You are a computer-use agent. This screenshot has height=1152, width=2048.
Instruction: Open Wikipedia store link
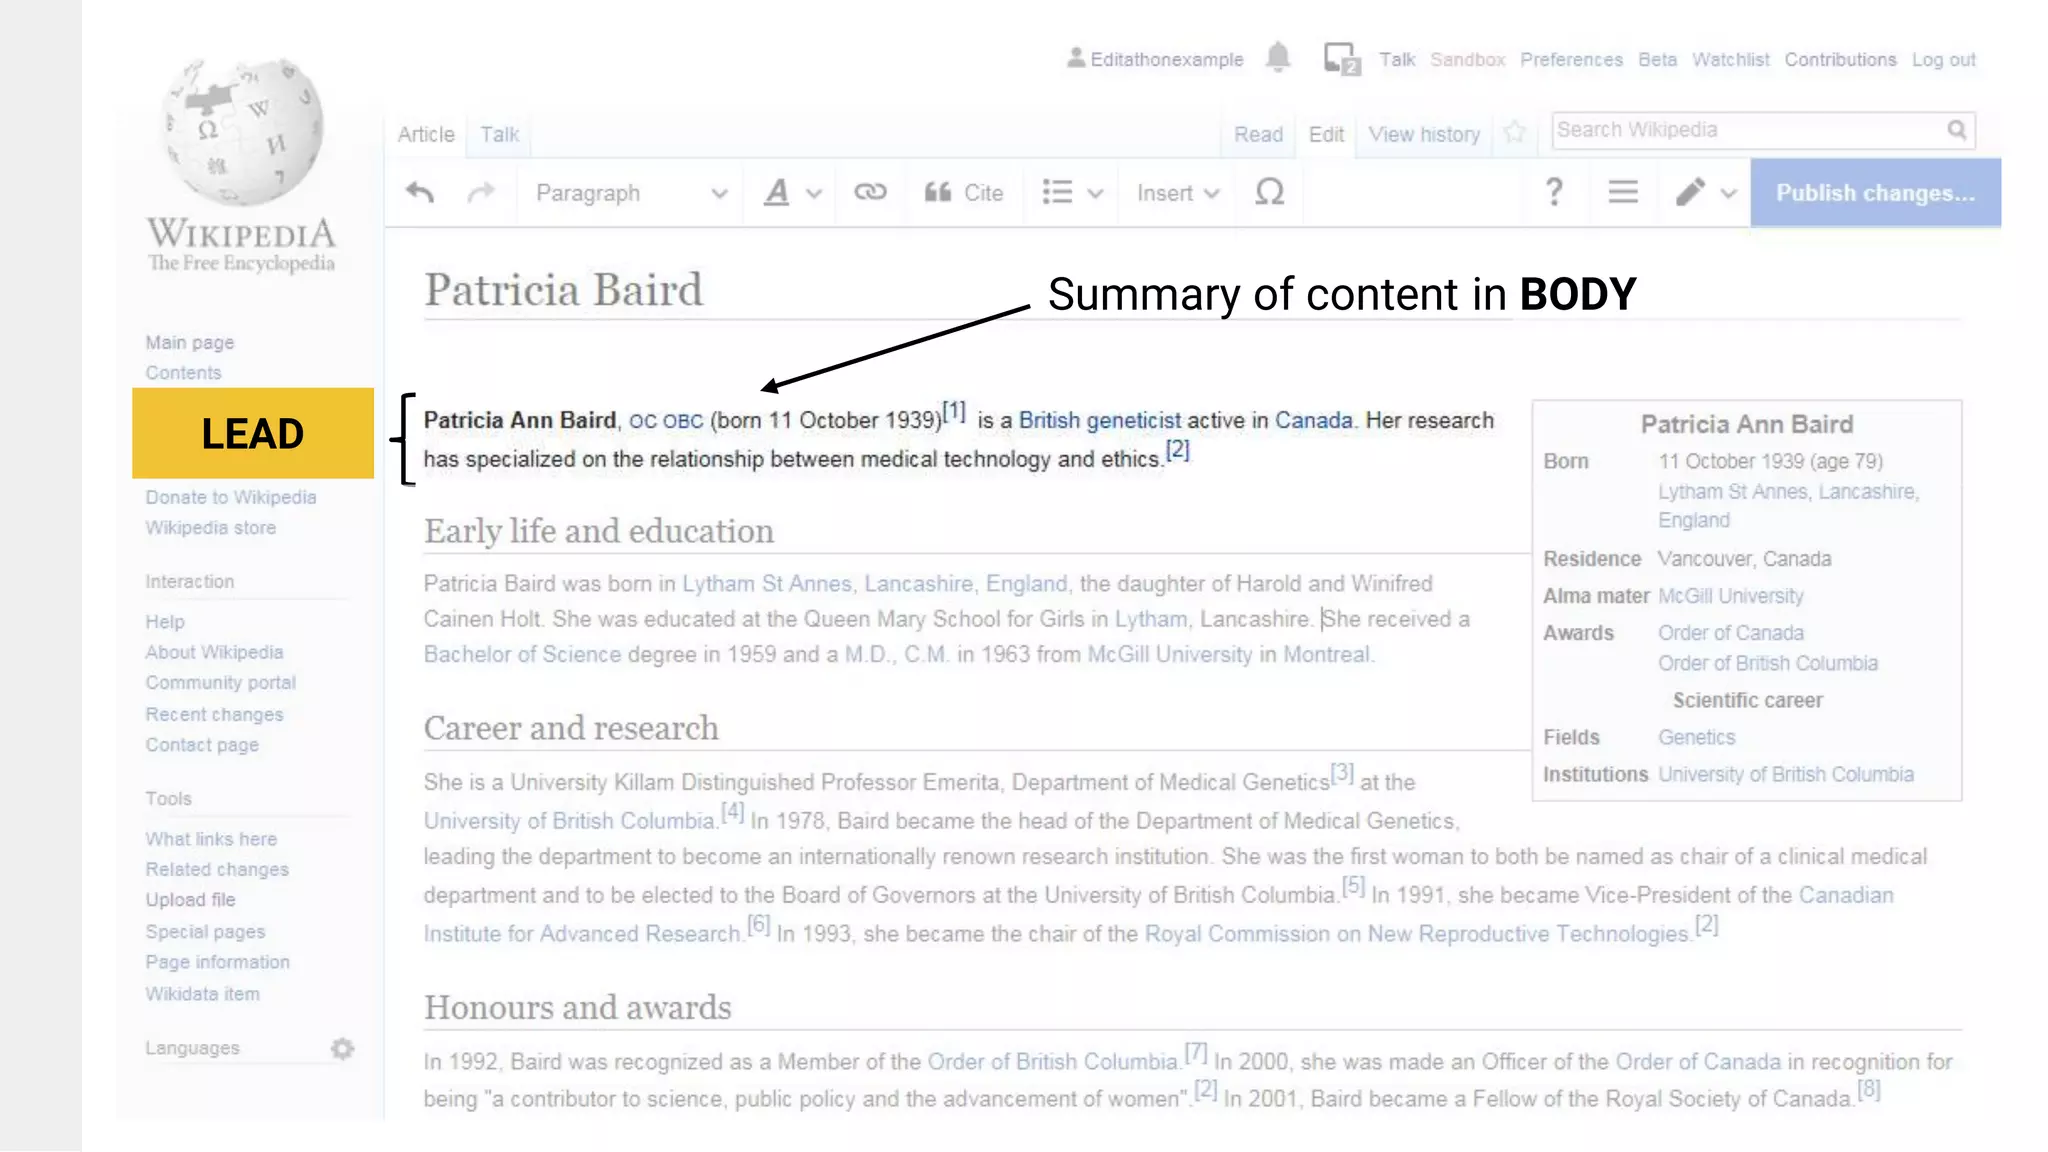pyautogui.click(x=210, y=527)
